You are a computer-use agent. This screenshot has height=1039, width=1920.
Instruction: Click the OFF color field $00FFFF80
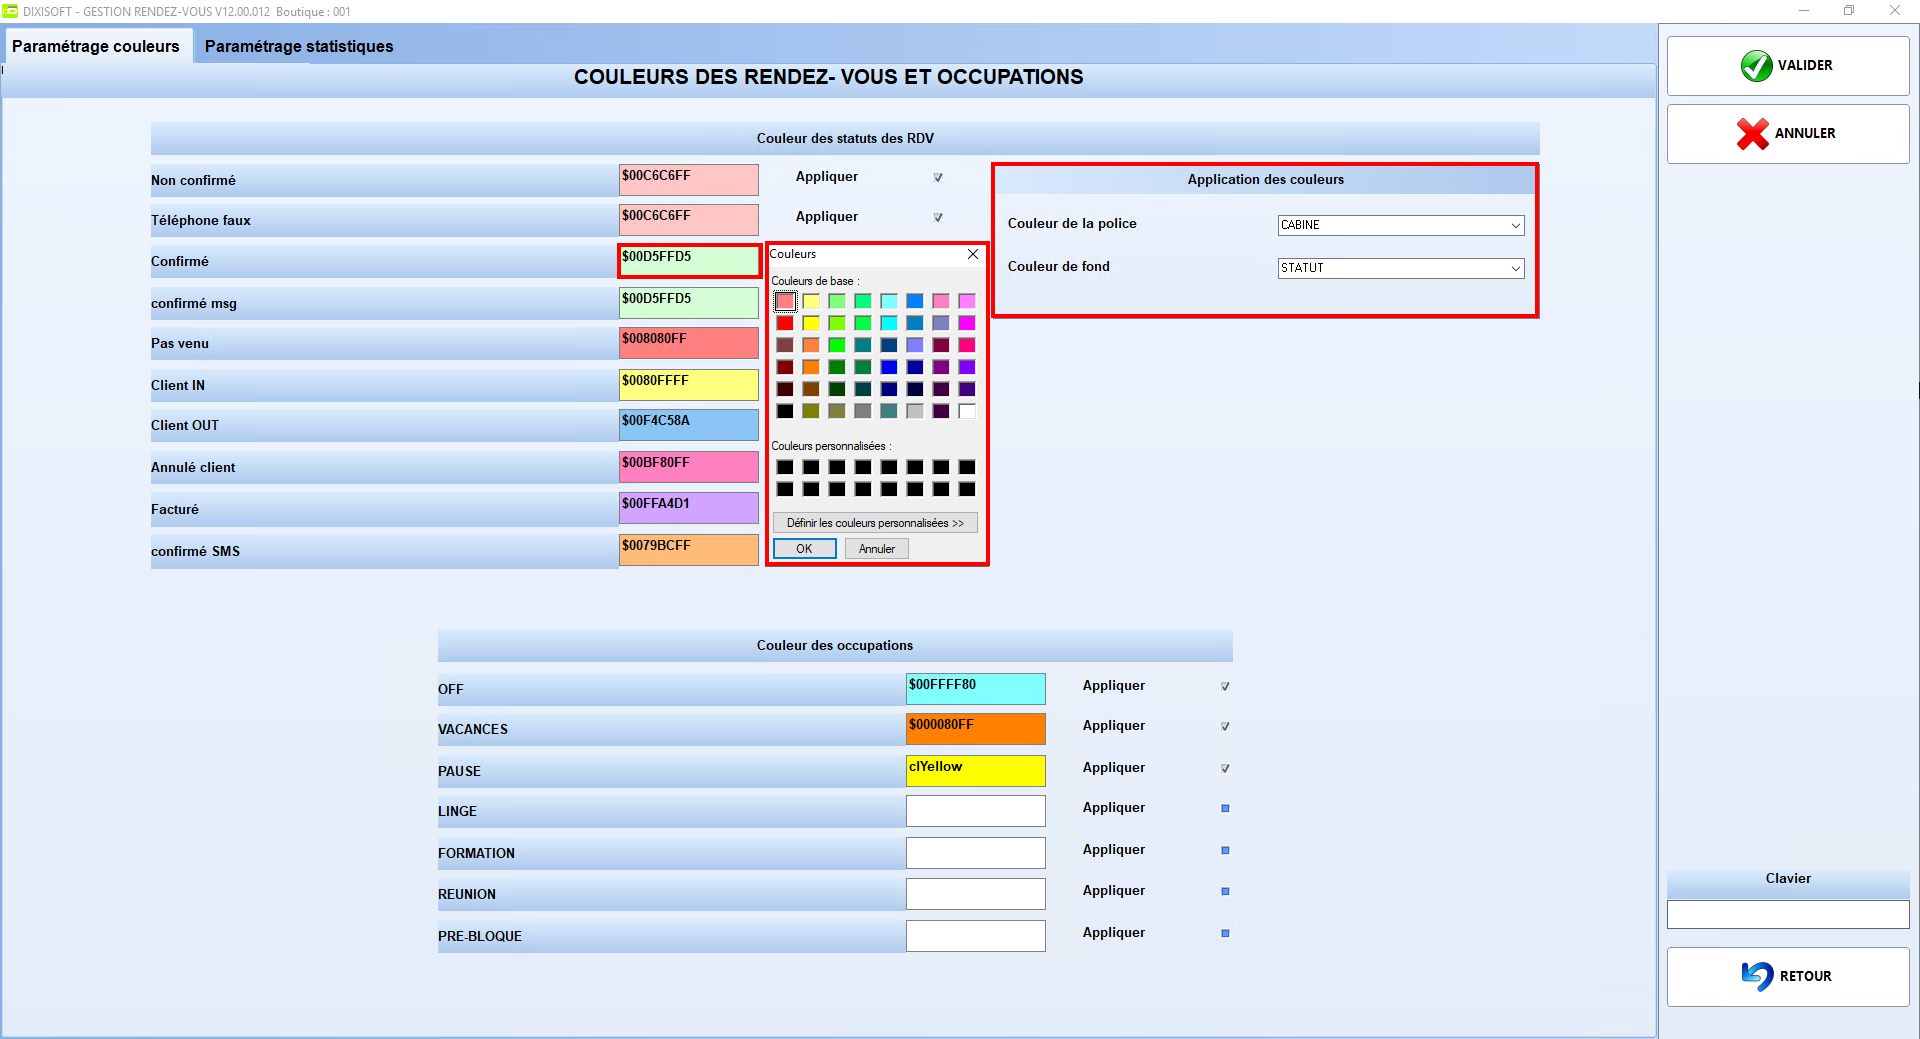coord(976,689)
